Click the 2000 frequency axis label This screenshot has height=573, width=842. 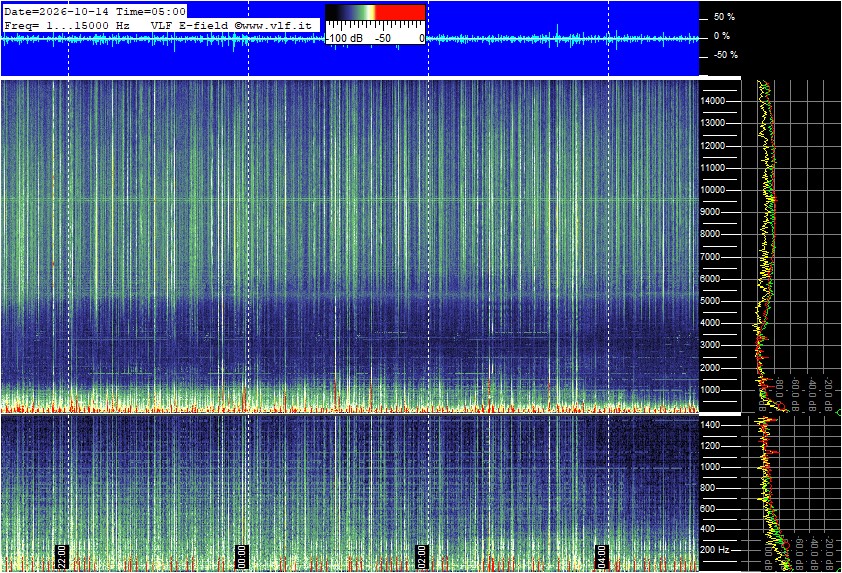[710, 368]
